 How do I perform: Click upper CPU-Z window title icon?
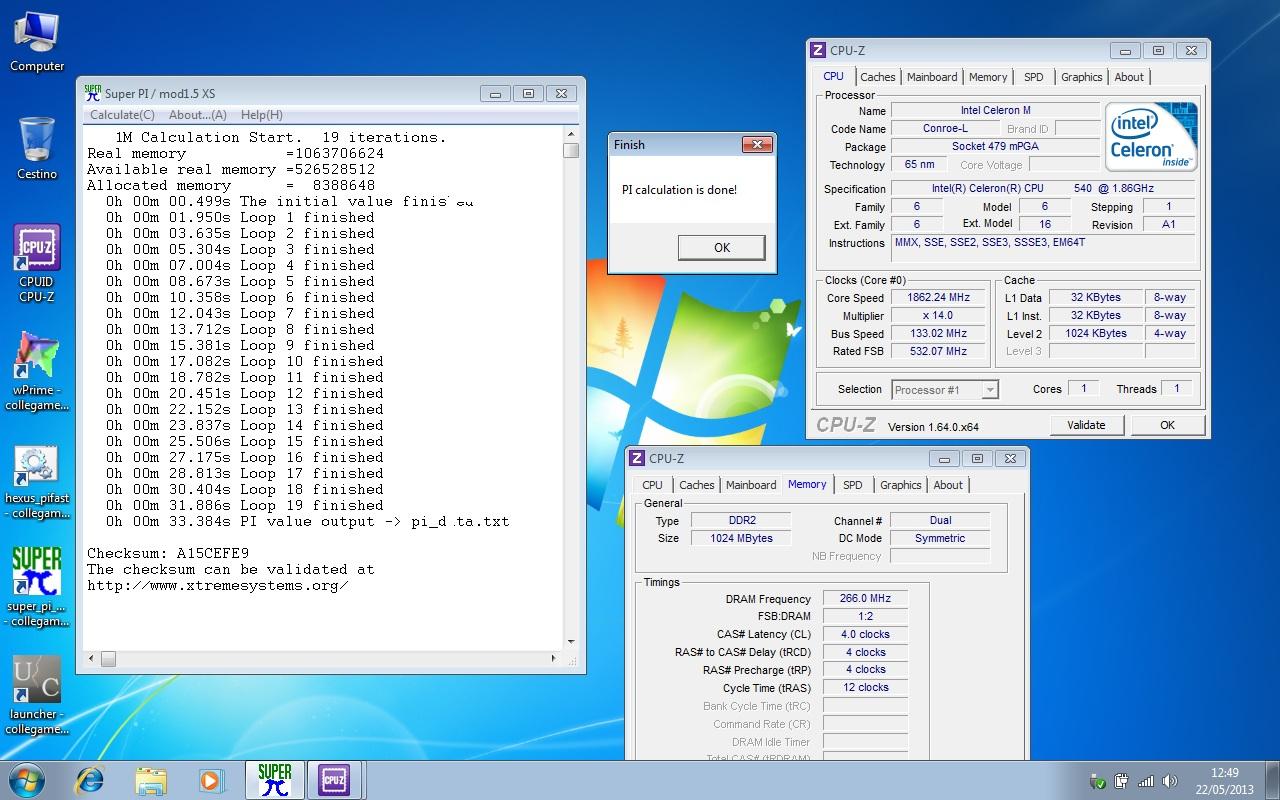pos(818,51)
